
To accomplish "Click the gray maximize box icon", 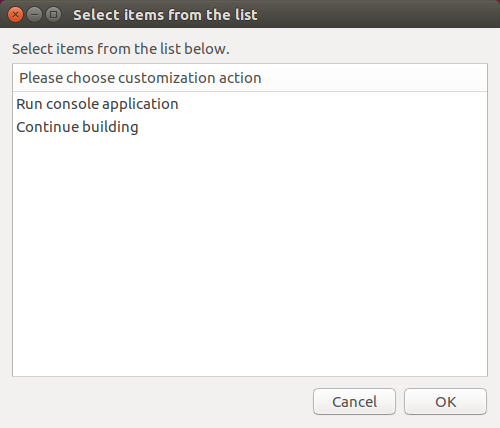I will point(53,15).
